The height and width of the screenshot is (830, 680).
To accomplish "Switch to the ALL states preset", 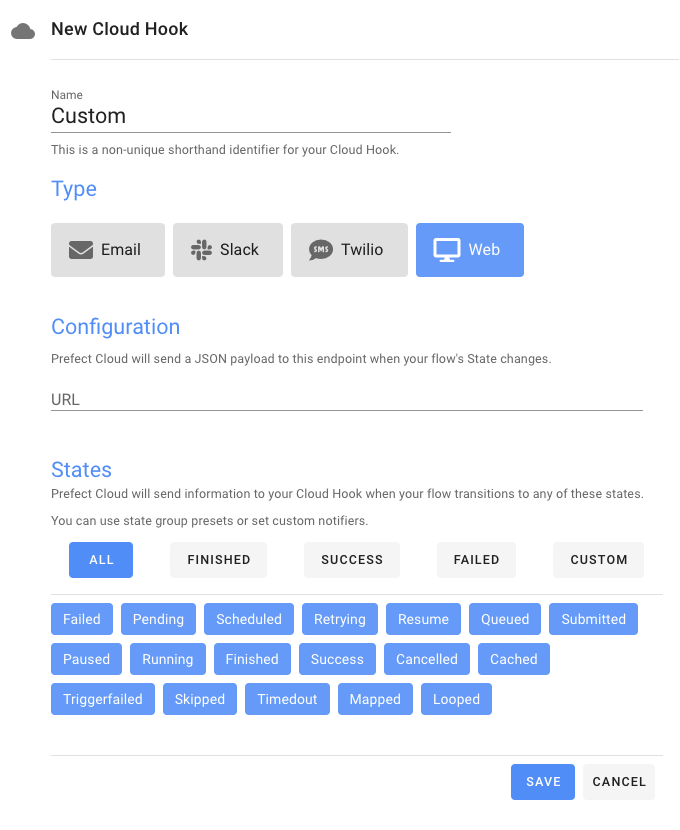I will coord(101,560).
